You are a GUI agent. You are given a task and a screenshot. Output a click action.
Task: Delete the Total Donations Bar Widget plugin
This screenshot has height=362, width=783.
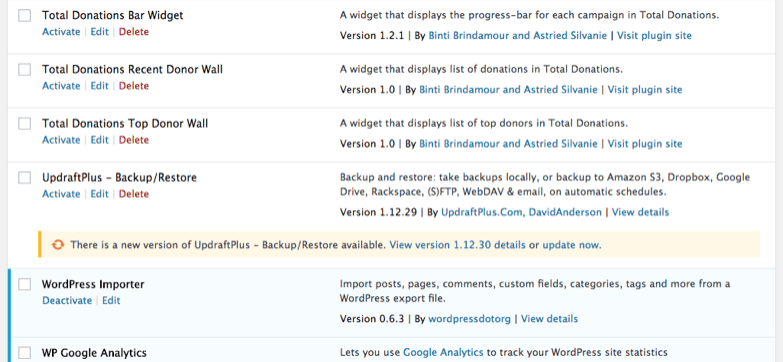(x=134, y=31)
